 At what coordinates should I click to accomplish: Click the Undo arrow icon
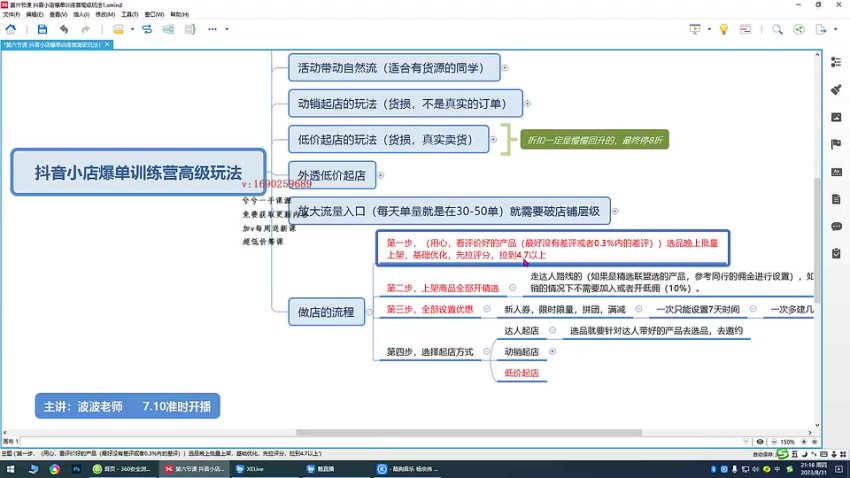[x=63, y=30]
